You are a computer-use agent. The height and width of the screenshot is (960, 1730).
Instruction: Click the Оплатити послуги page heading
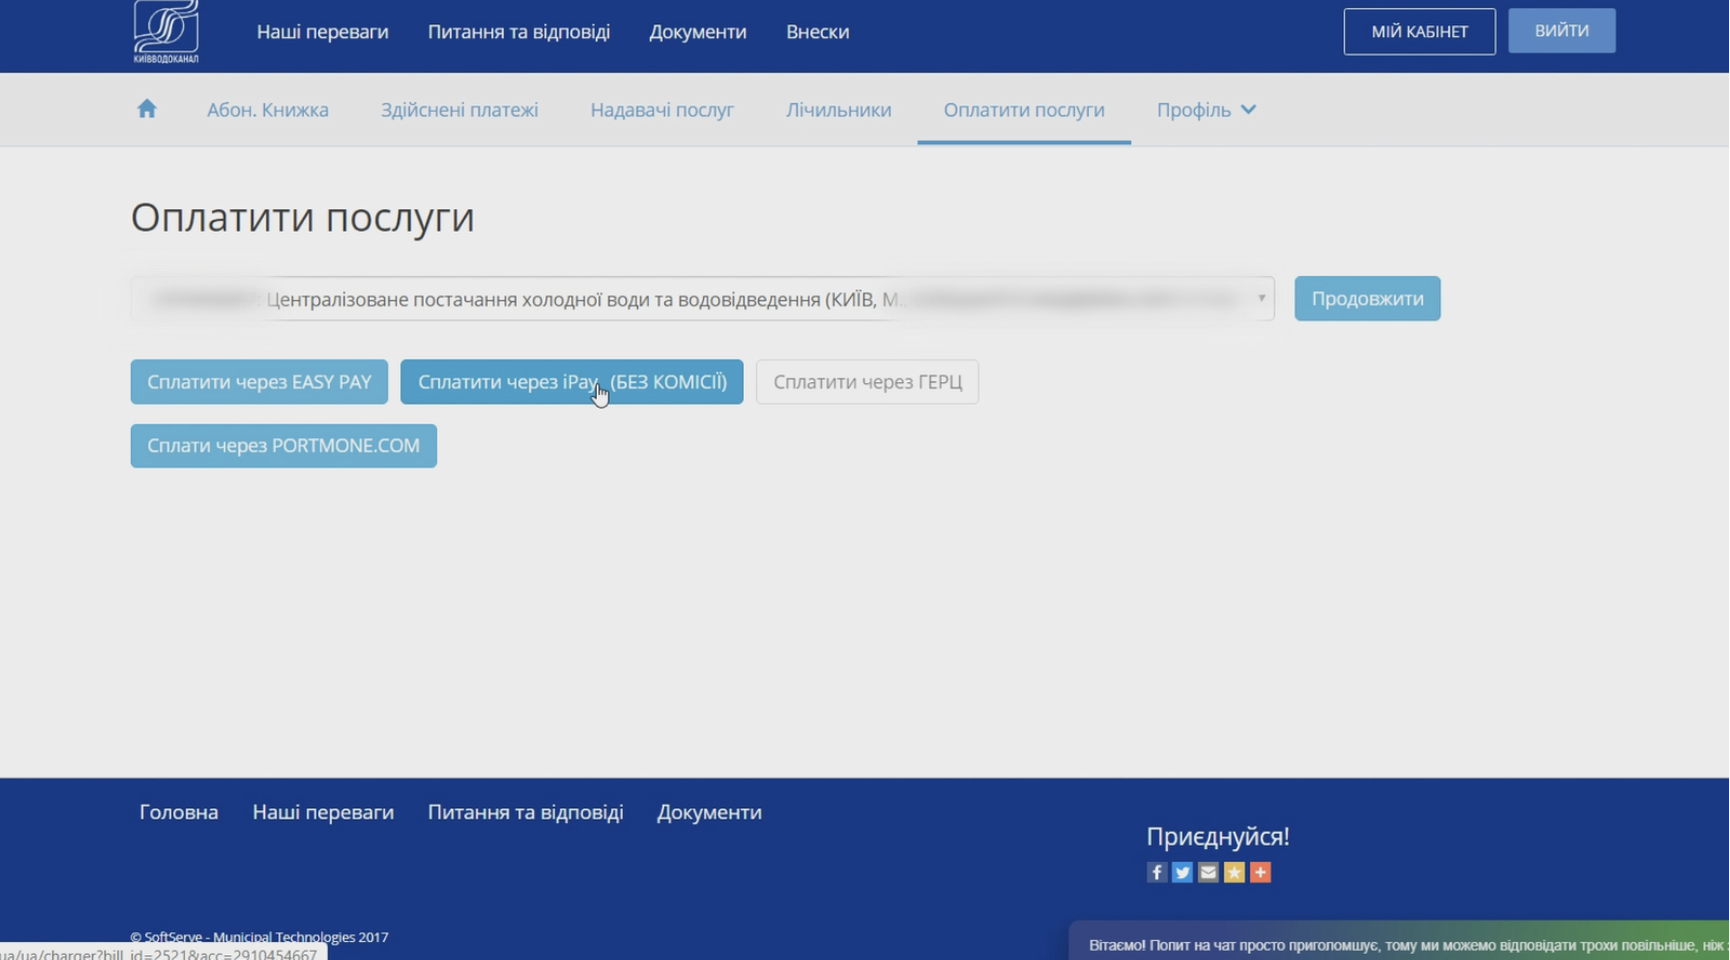coord(303,218)
